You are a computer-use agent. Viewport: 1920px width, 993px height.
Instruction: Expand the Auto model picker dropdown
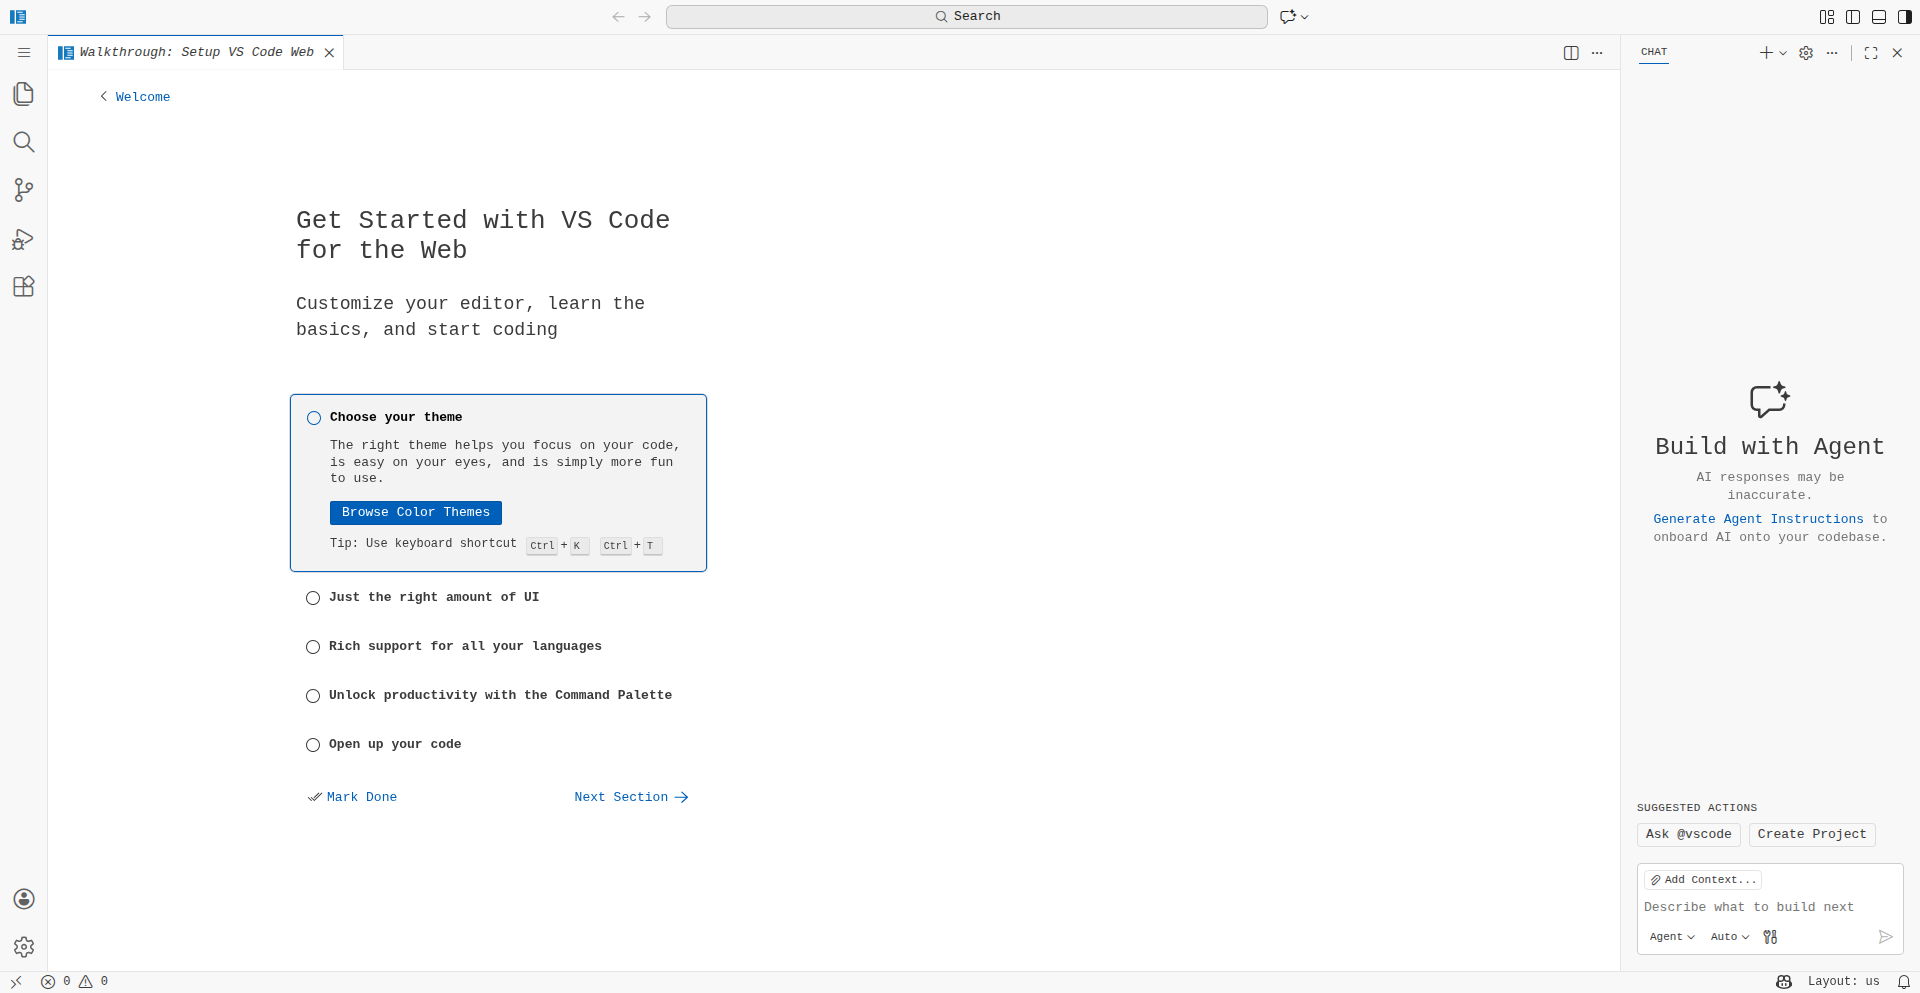(x=1729, y=937)
